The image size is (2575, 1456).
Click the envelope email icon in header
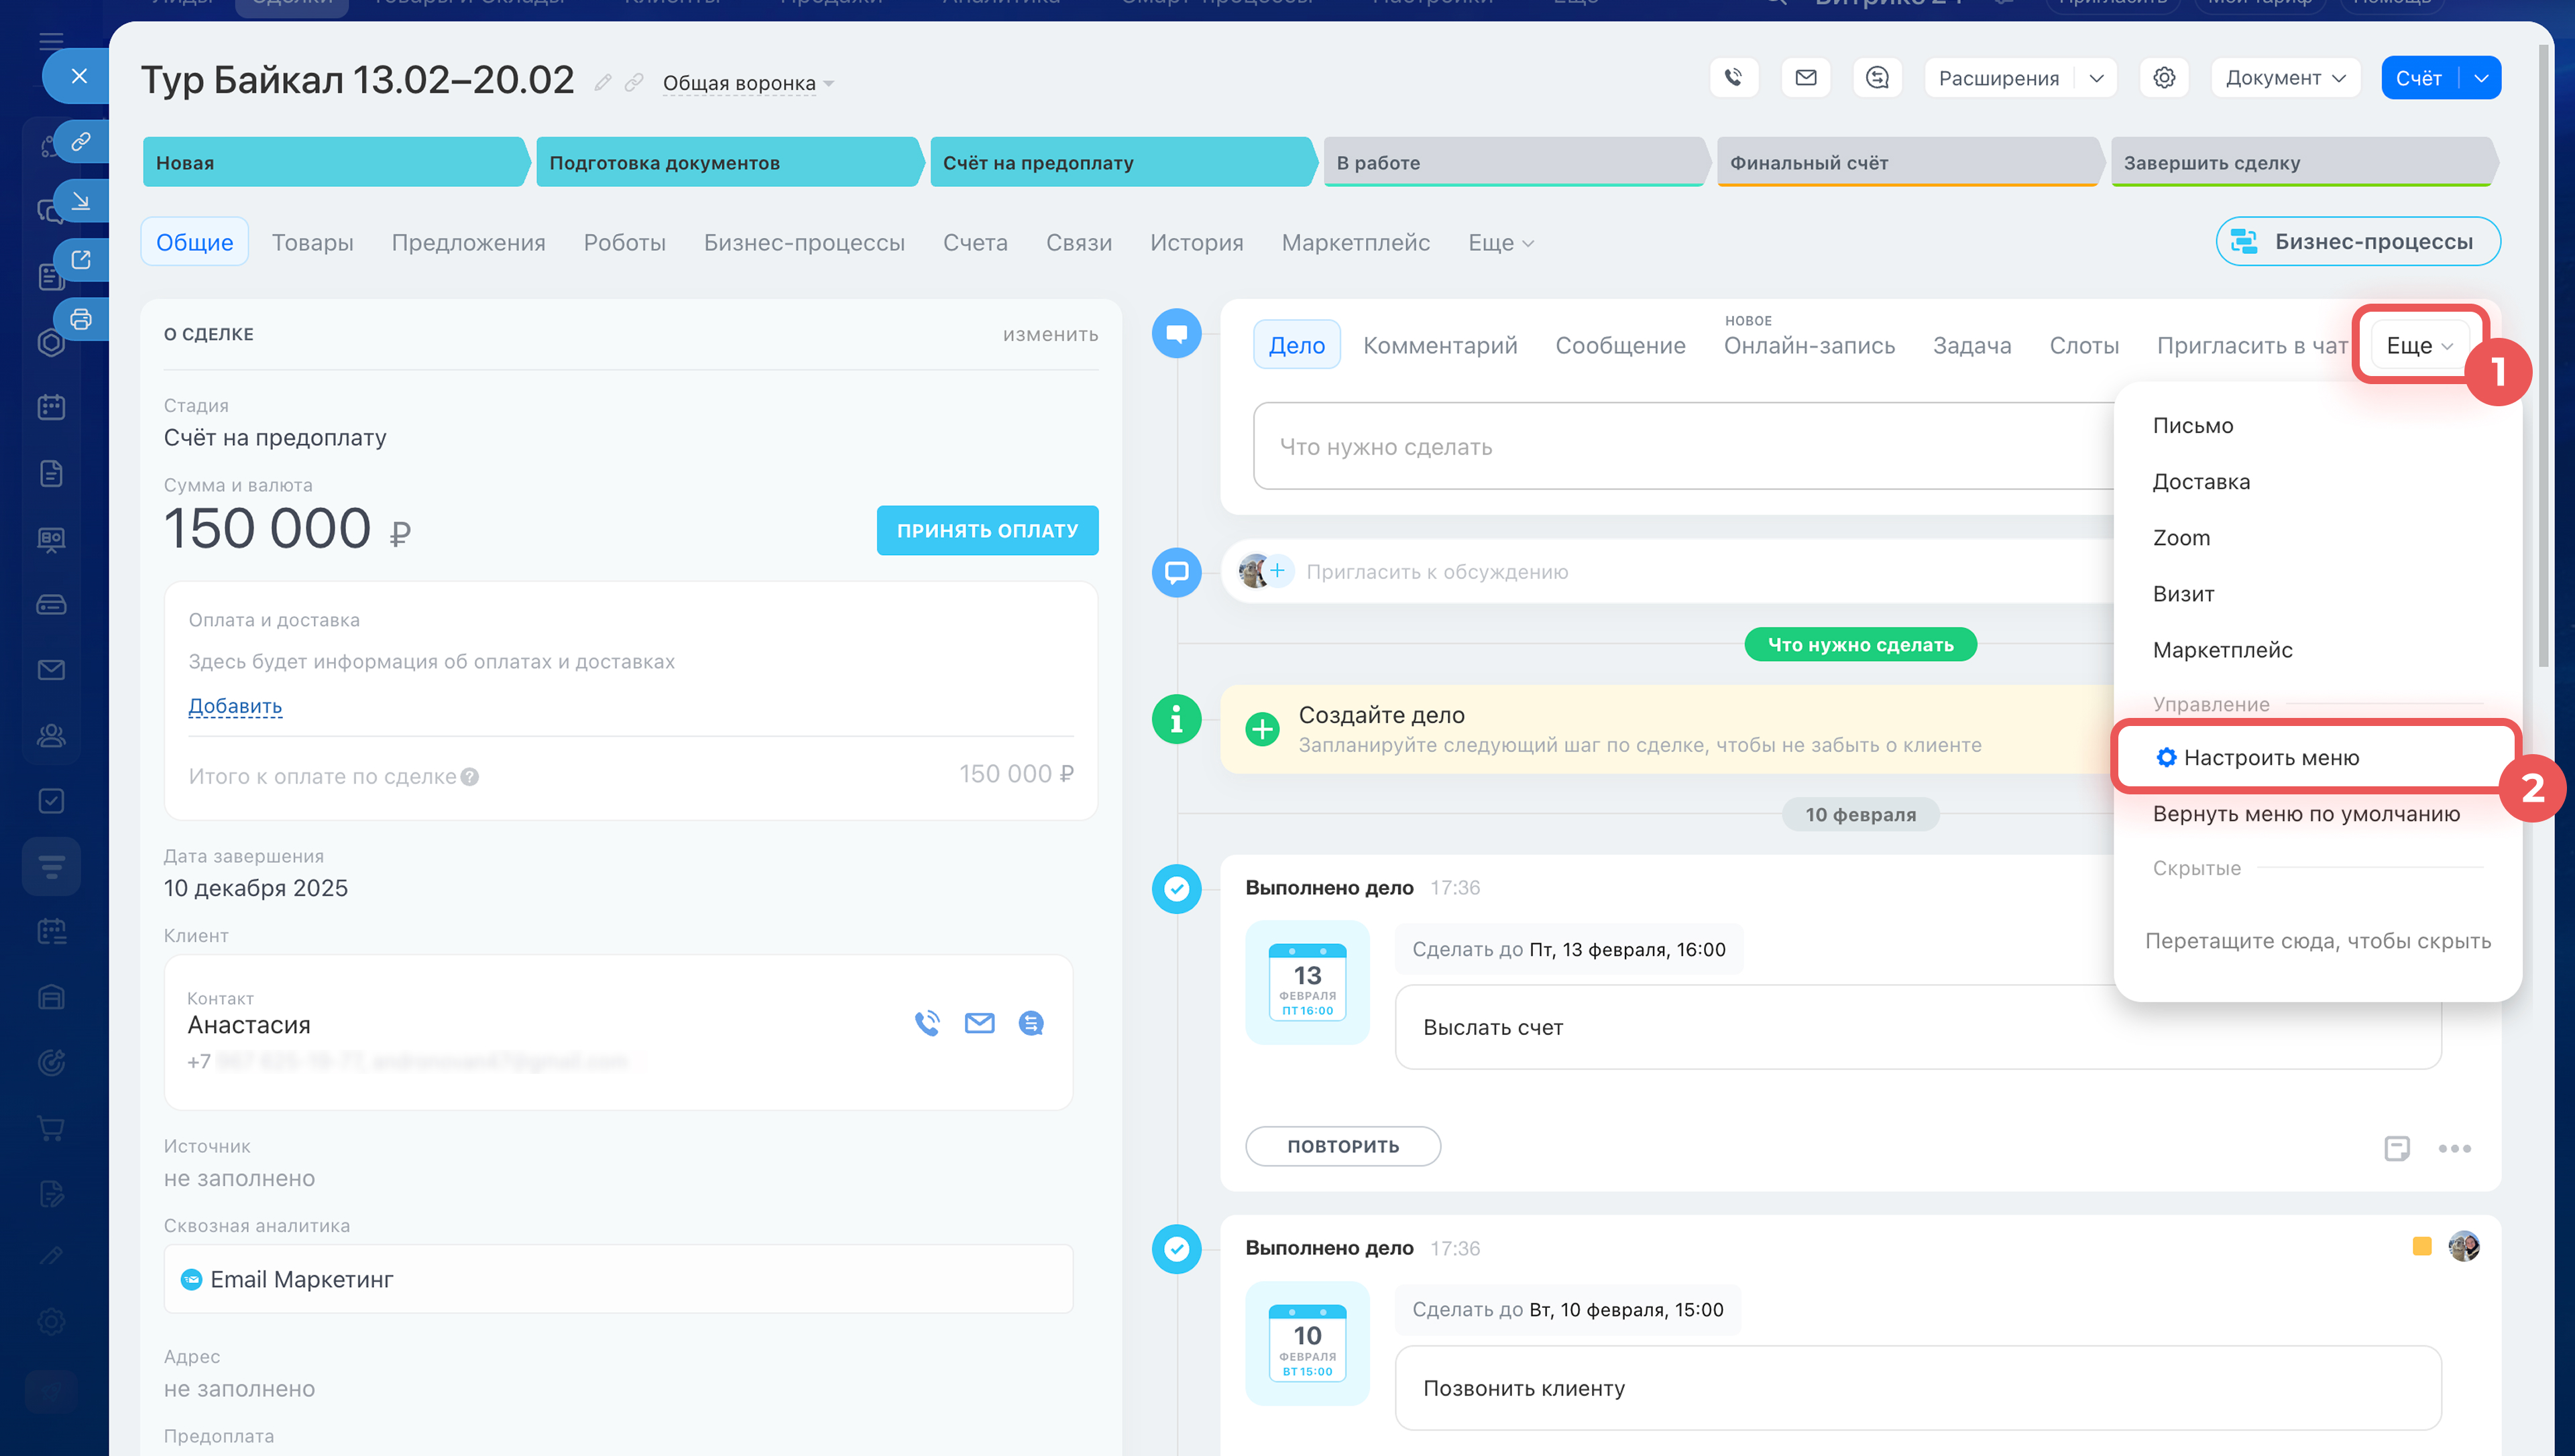coord(1805,77)
